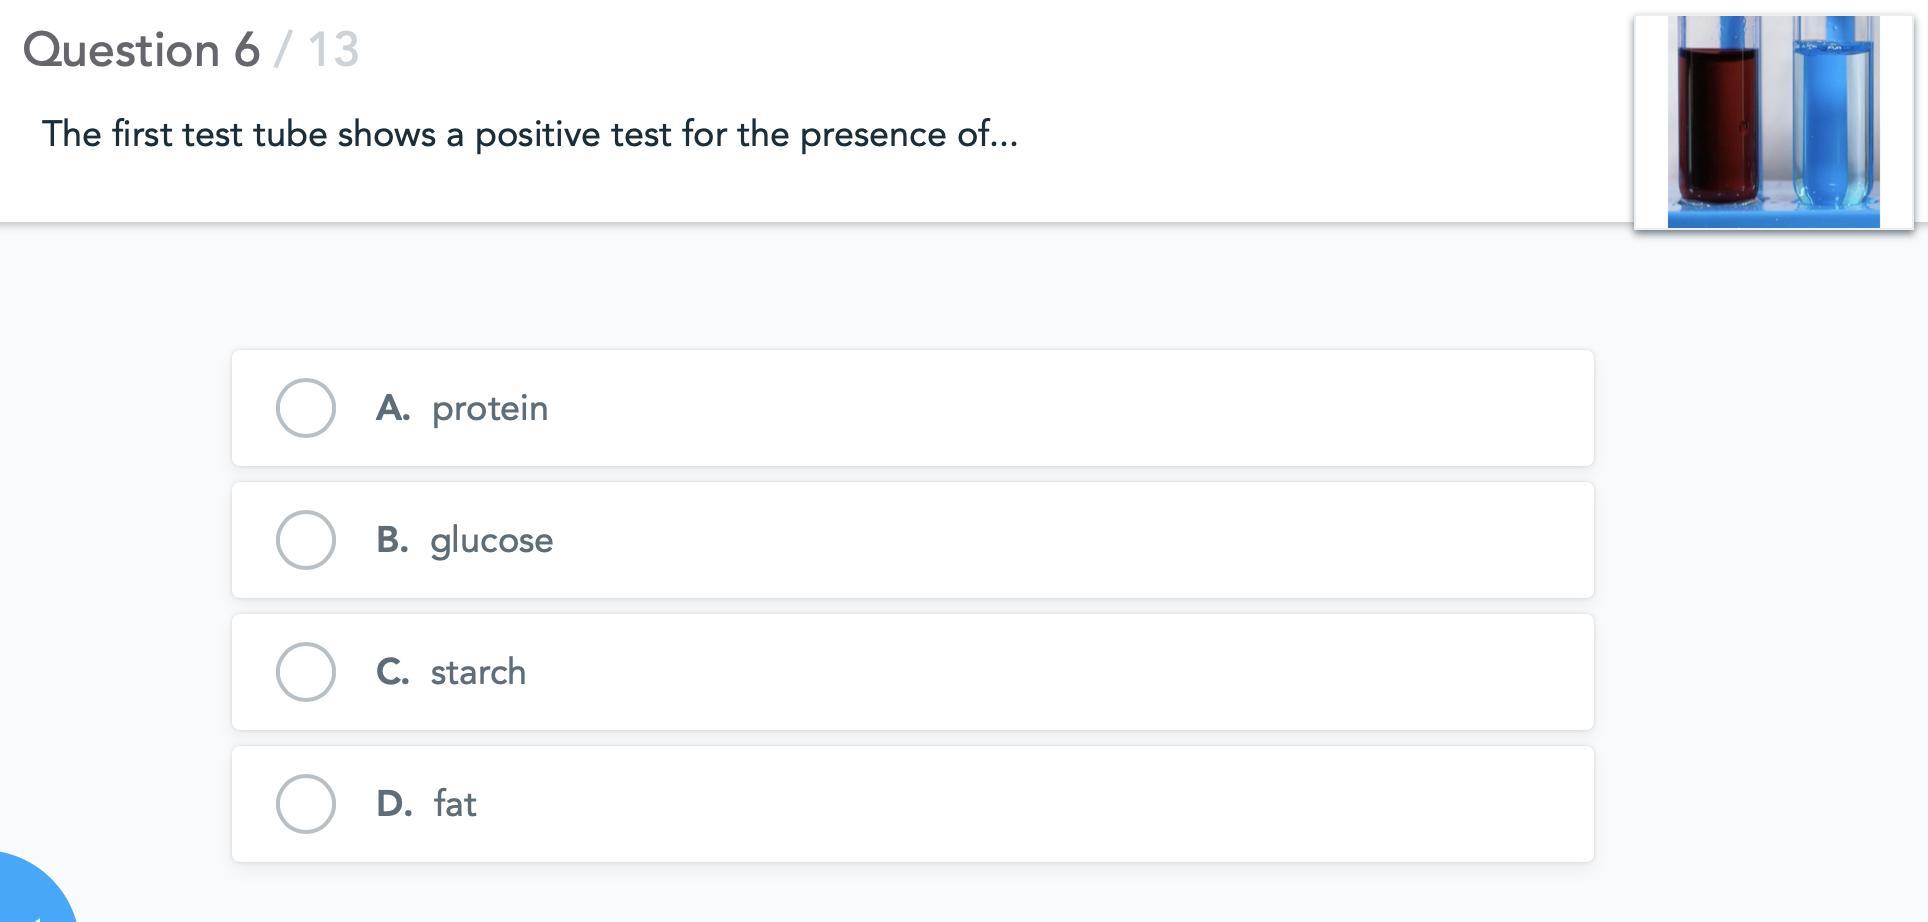
Task: Select the radio button for protein
Action: pyautogui.click(x=306, y=408)
